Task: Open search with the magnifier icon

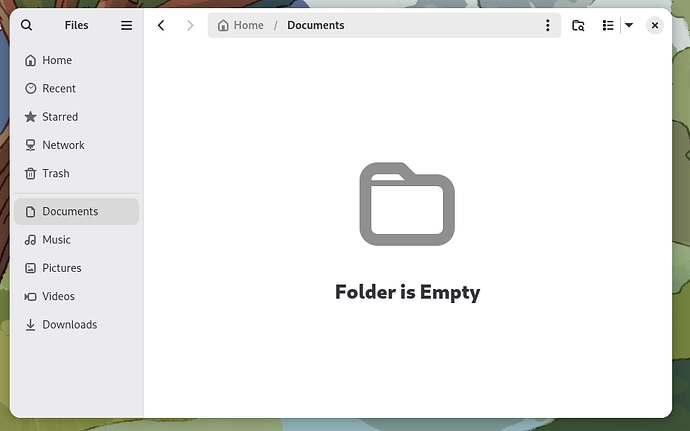Action: tap(26, 25)
